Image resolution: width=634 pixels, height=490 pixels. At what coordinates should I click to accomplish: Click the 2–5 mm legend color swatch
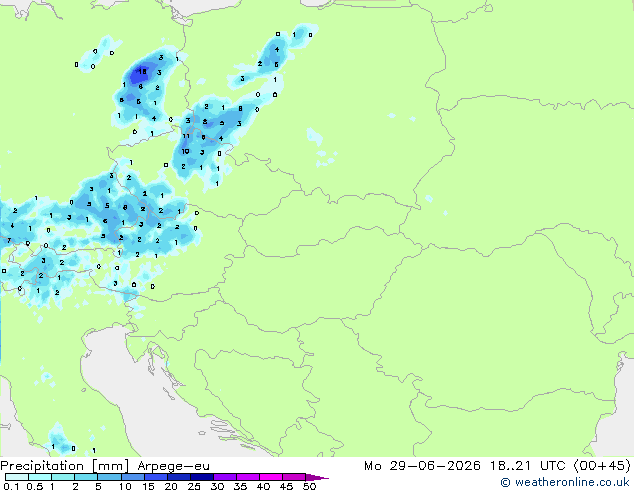[x=86, y=477]
